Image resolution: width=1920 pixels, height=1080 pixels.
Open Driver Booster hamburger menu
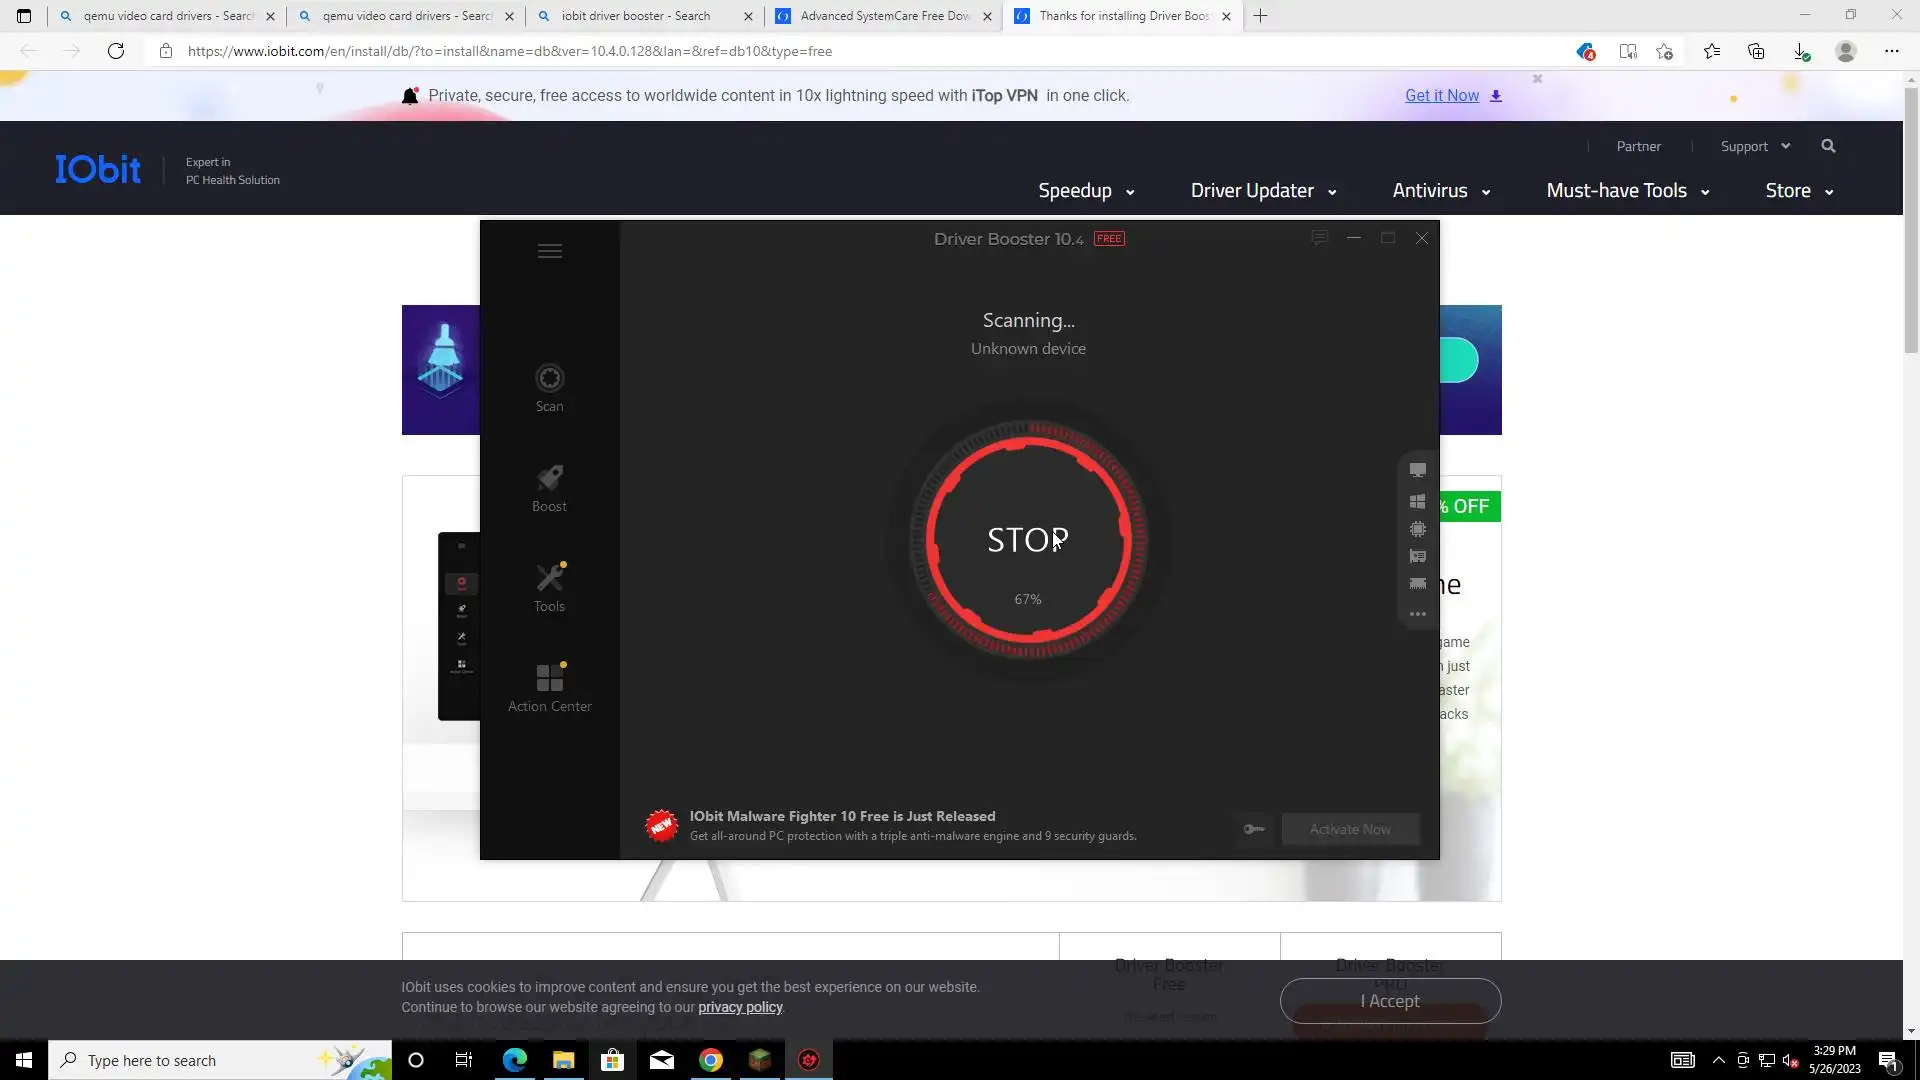point(549,251)
